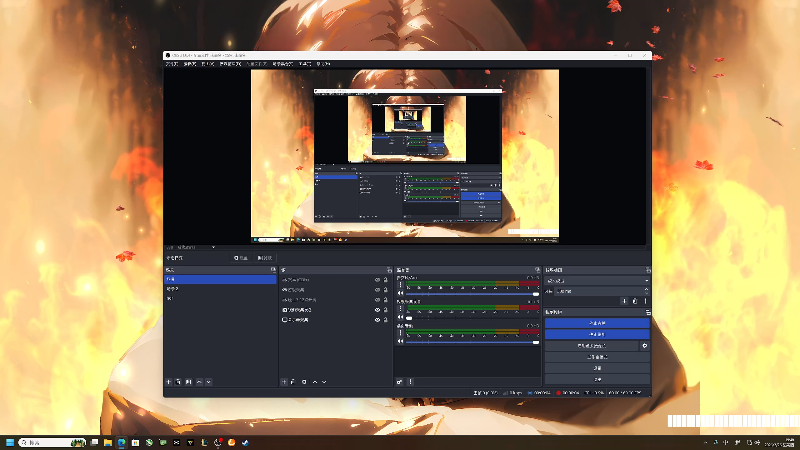The width and height of the screenshot is (800, 450).
Task: Open Task View from the taskbar
Action: click(94, 442)
